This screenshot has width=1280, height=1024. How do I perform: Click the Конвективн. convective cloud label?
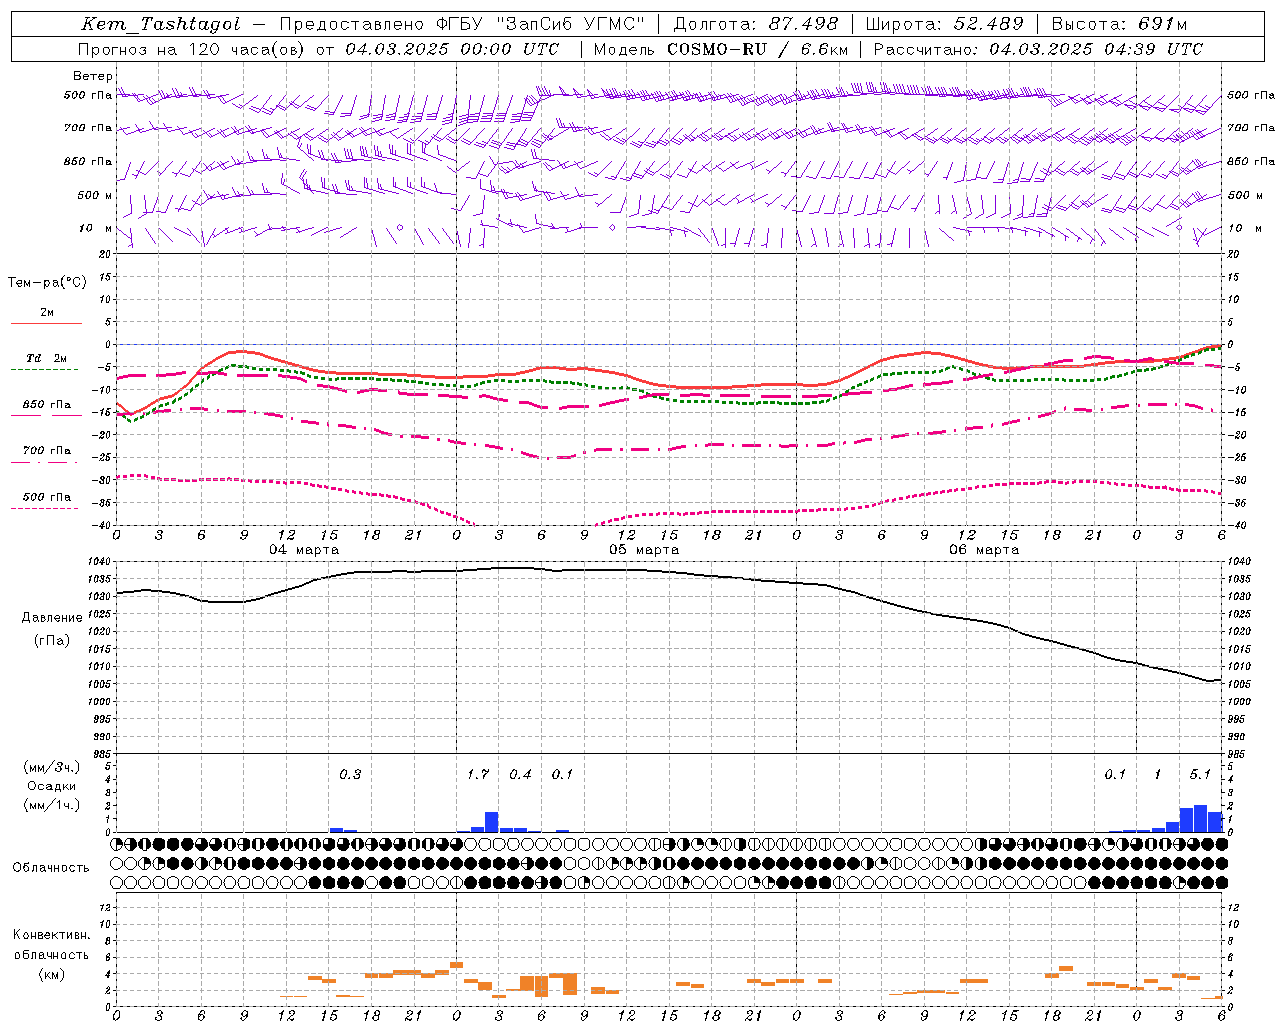click(x=52, y=935)
